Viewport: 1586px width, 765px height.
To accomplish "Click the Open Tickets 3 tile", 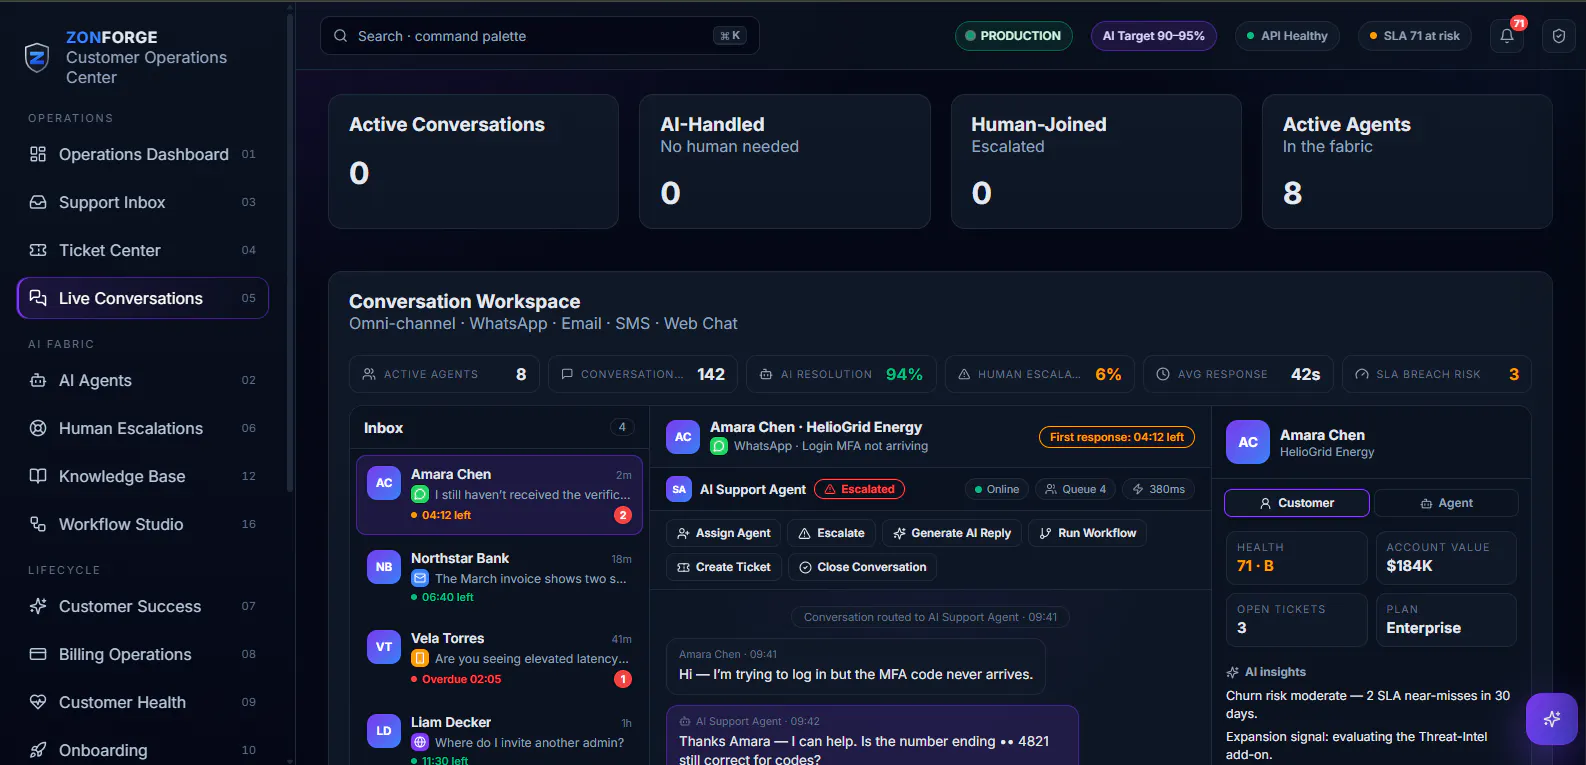I will tap(1296, 619).
